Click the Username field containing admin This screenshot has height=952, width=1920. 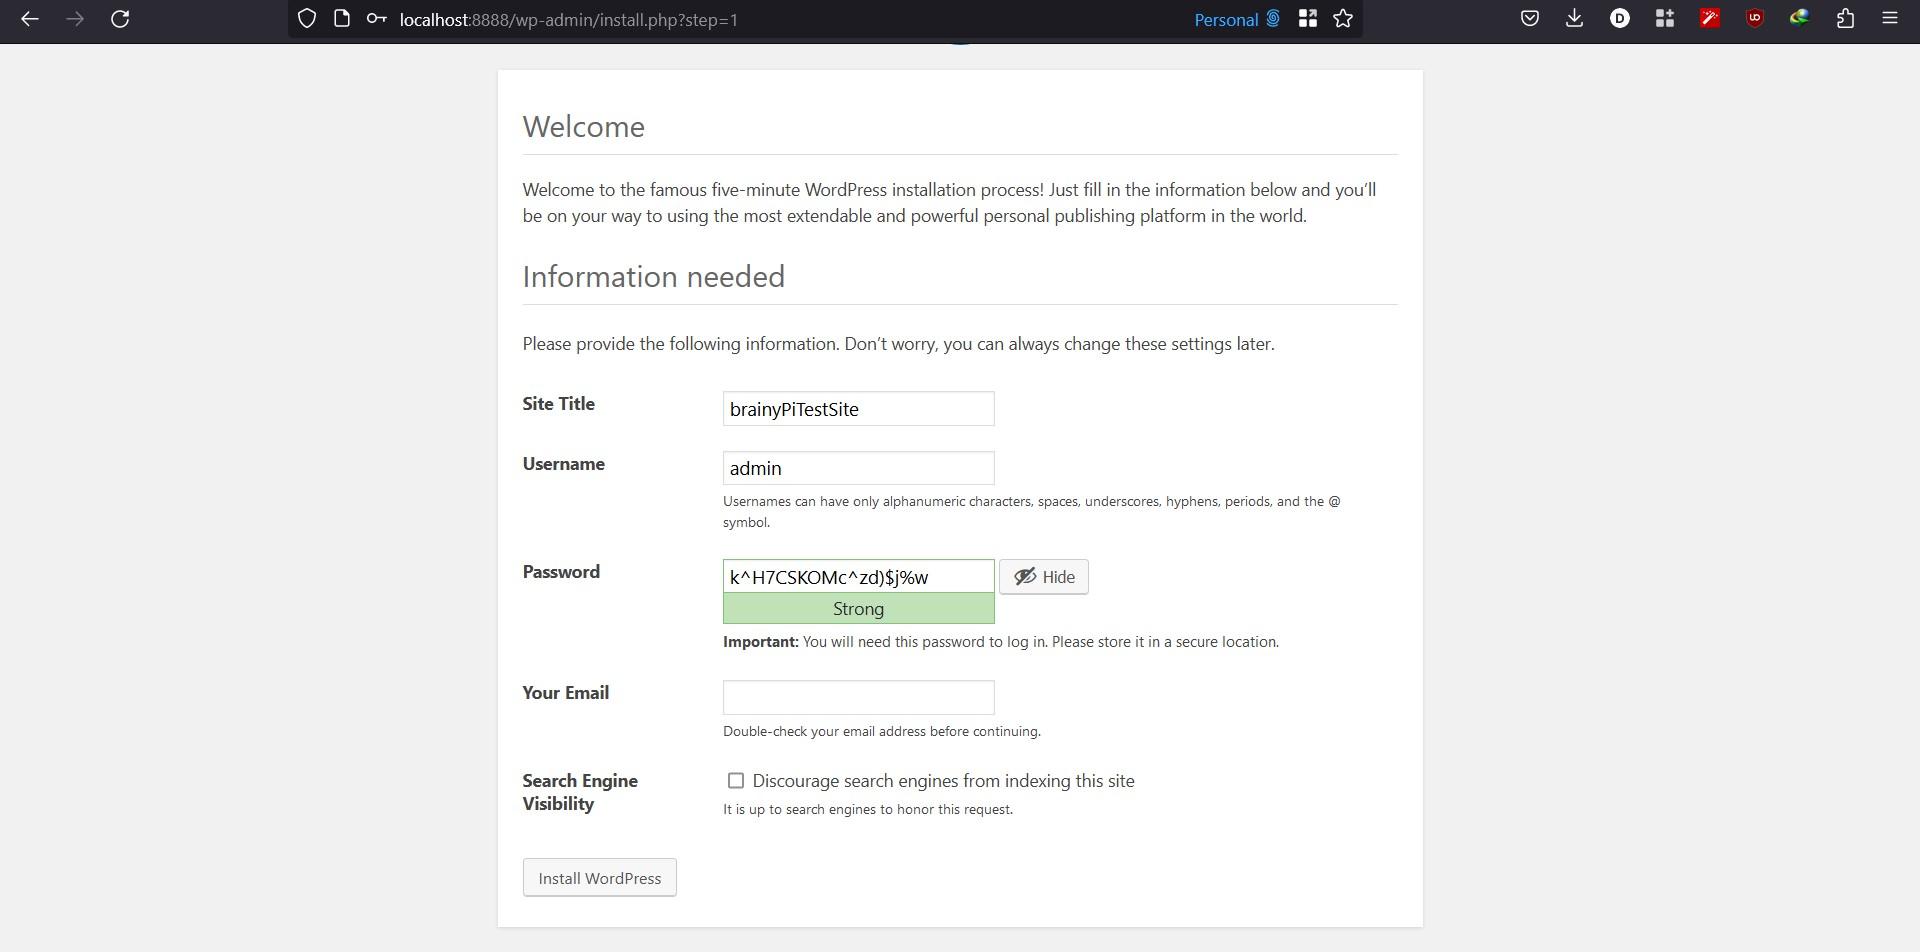pyautogui.click(x=858, y=468)
